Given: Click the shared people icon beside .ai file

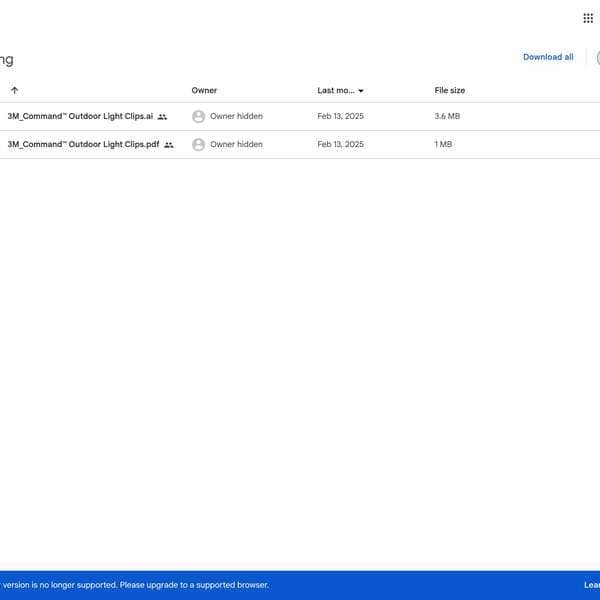Looking at the screenshot, I should (162, 117).
